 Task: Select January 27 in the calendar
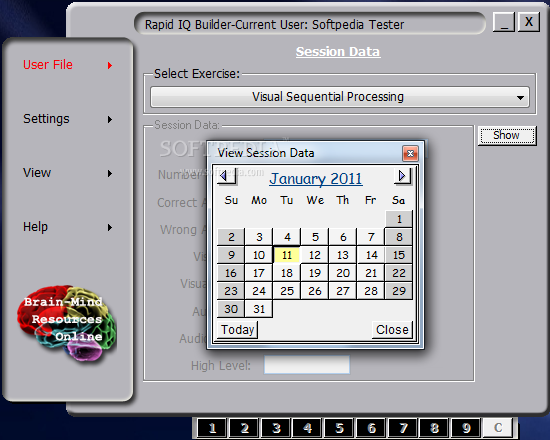(343, 291)
